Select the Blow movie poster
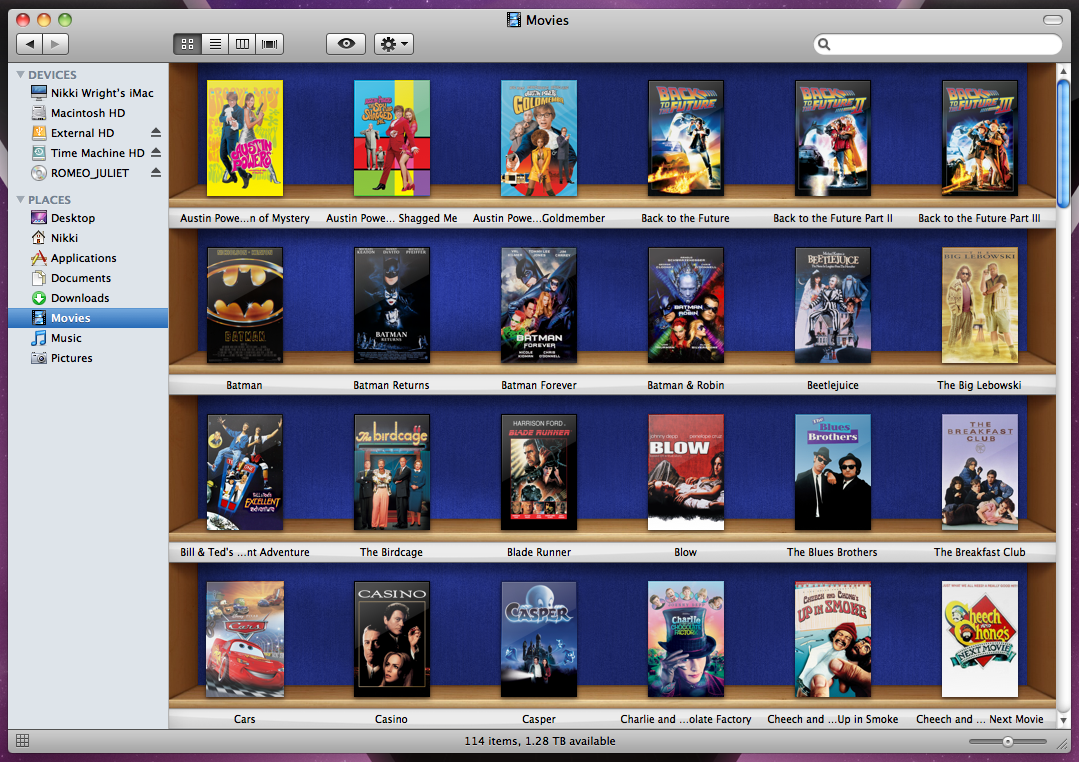Image resolution: width=1079 pixels, height=762 pixels. [x=685, y=472]
